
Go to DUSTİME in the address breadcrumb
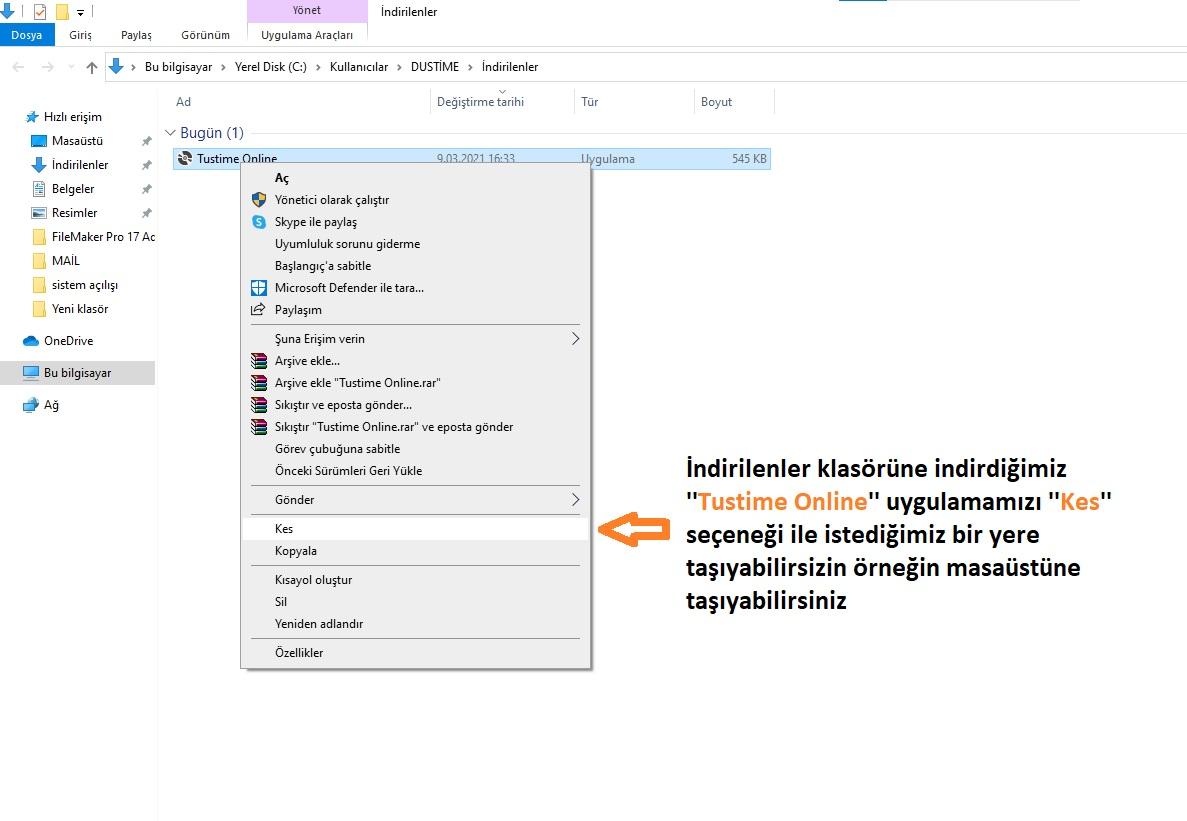[435, 67]
